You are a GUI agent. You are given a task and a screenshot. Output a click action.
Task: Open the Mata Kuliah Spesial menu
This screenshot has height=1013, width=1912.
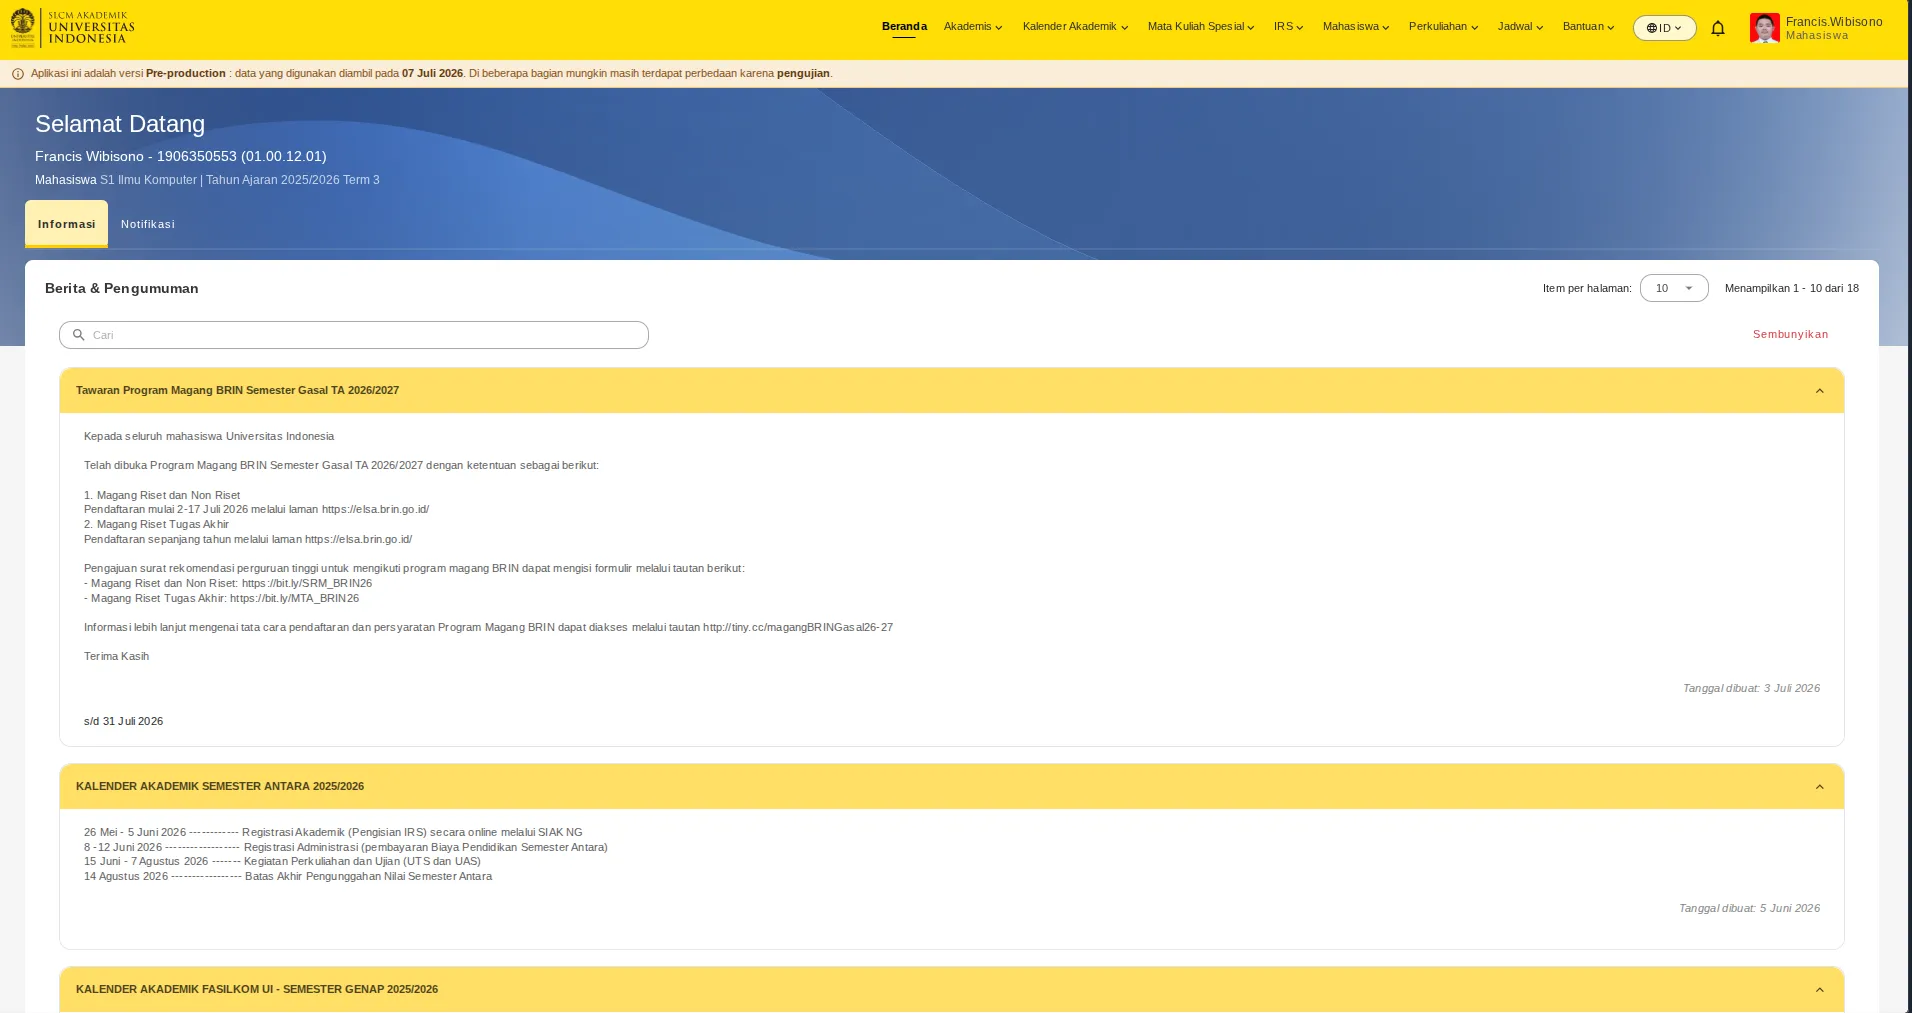[x=1201, y=27]
